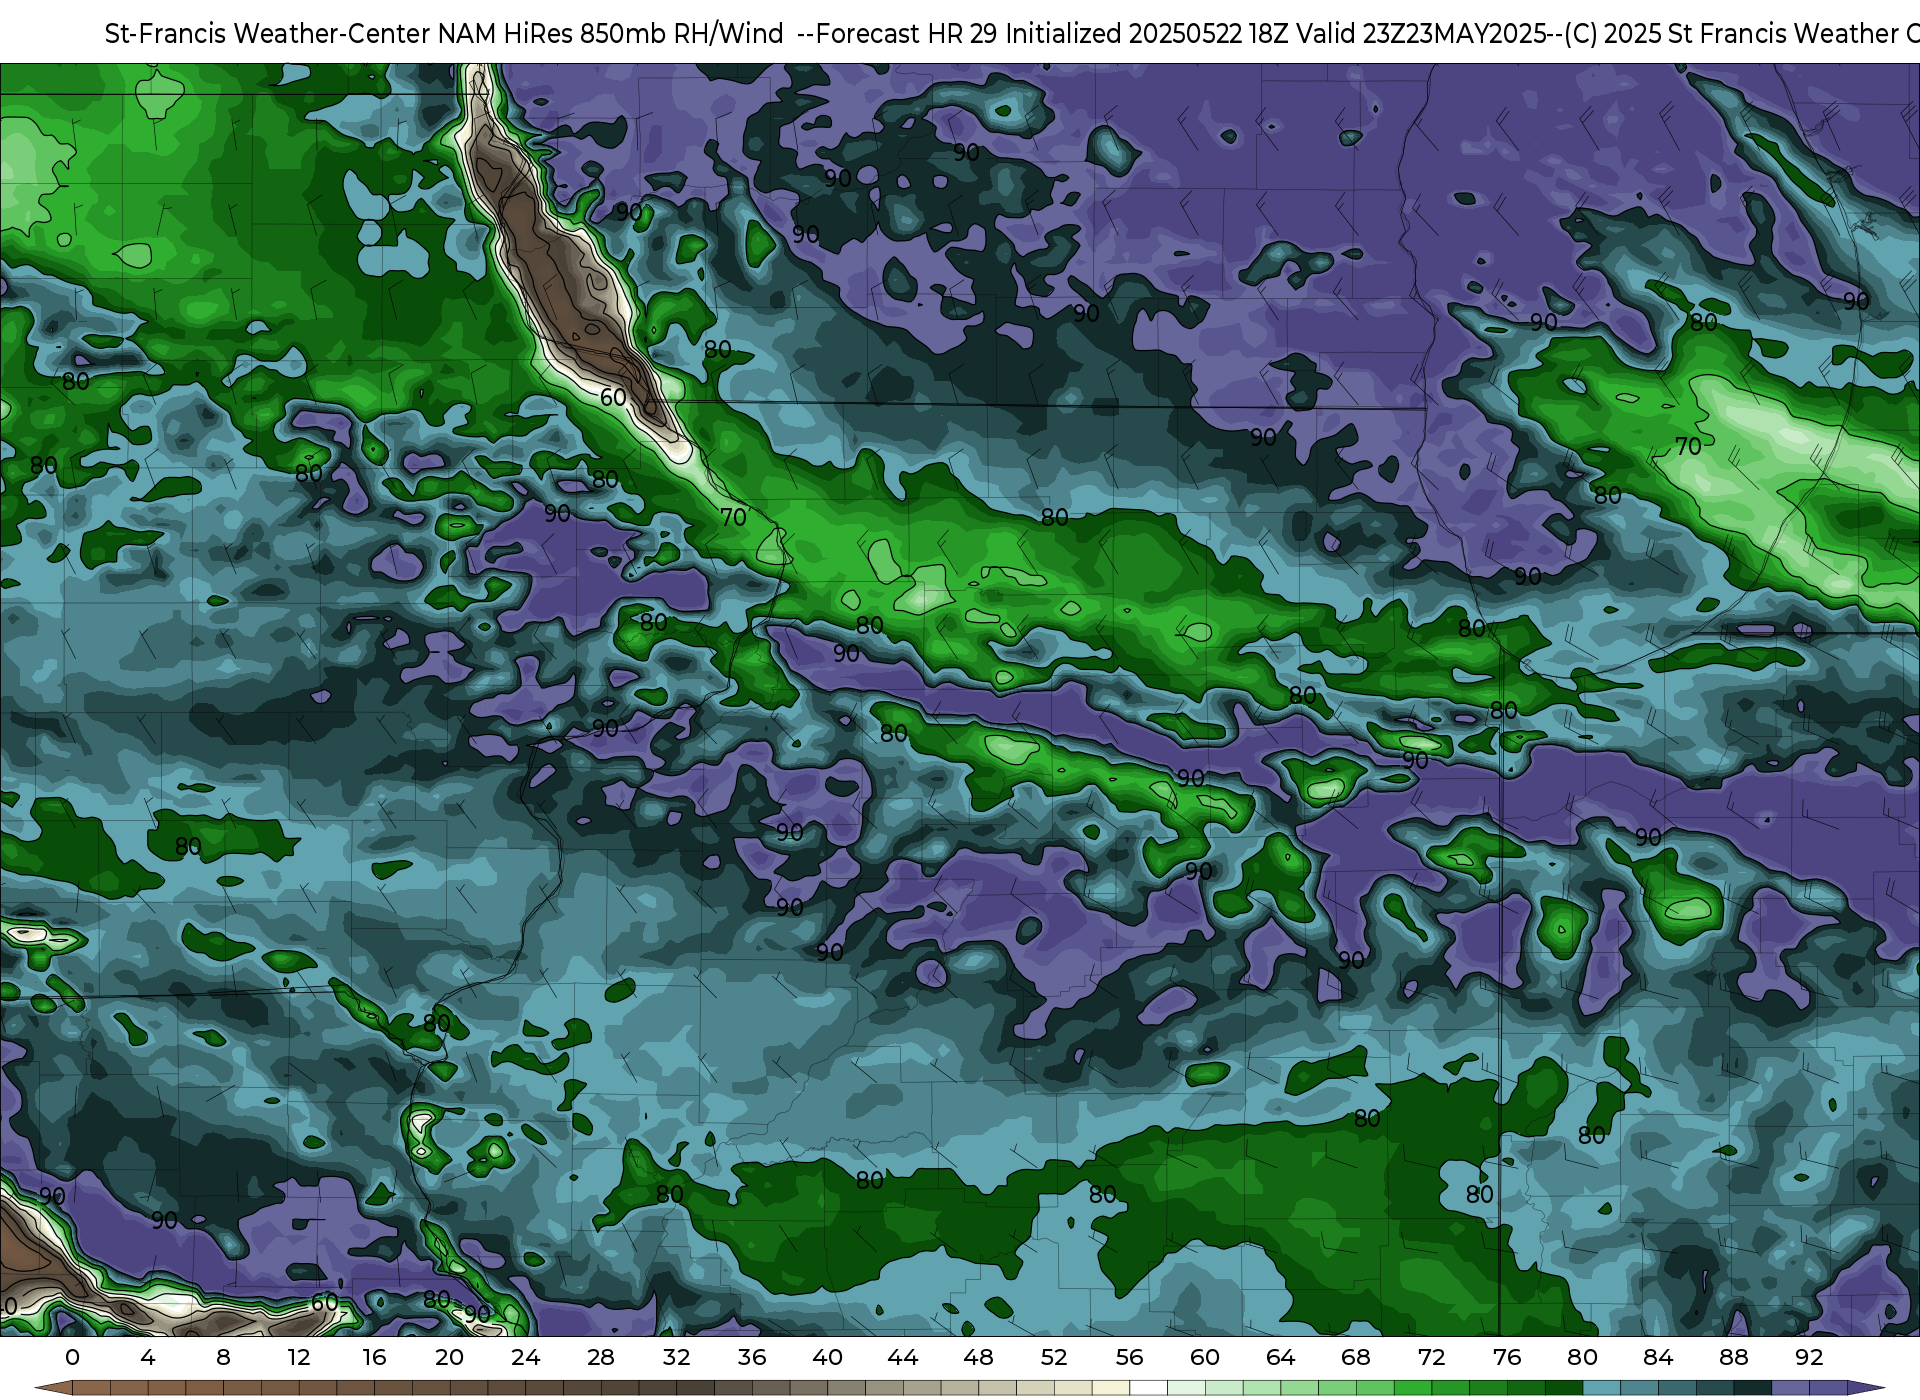Click the purple swatch left of the 92 tick
Screen dimensions: 1920x1400
click(1790, 1388)
